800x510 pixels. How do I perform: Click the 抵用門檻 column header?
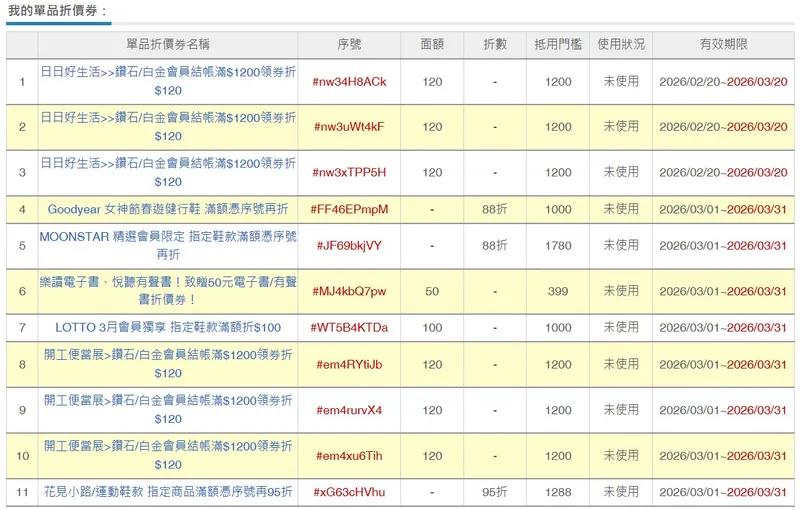point(558,44)
